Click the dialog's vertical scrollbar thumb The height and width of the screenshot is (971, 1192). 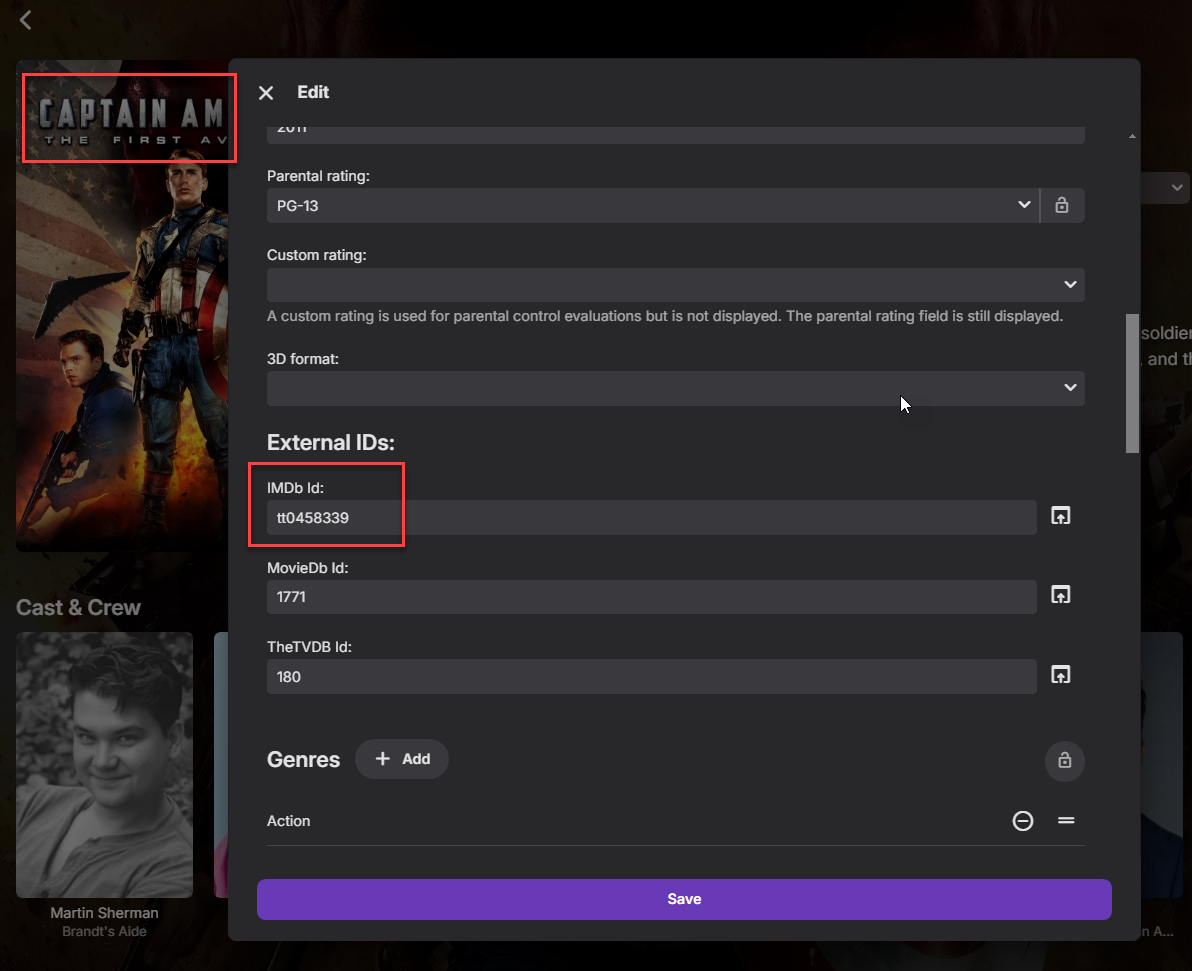pos(1132,383)
